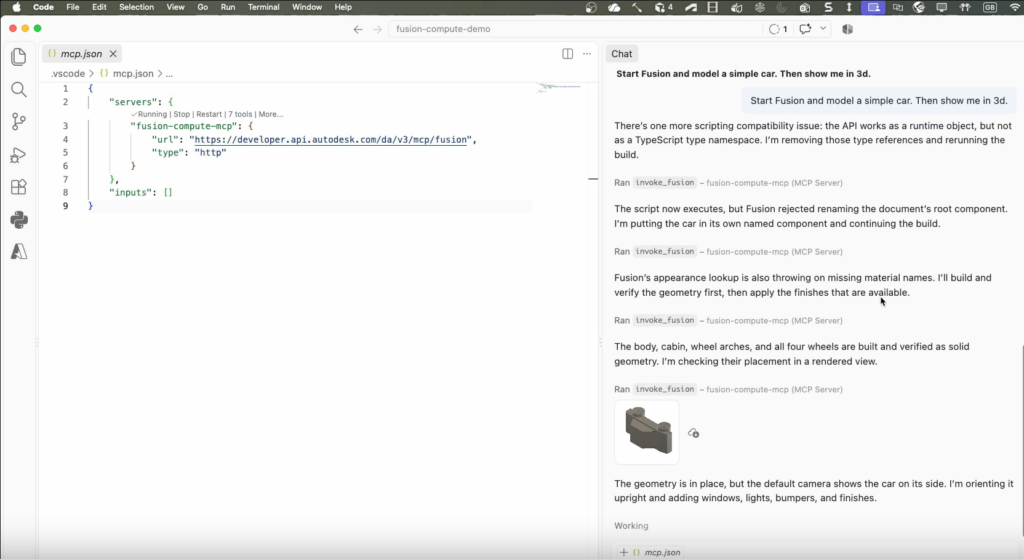
Task: Go forward using the title bar arrow
Action: click(x=377, y=29)
